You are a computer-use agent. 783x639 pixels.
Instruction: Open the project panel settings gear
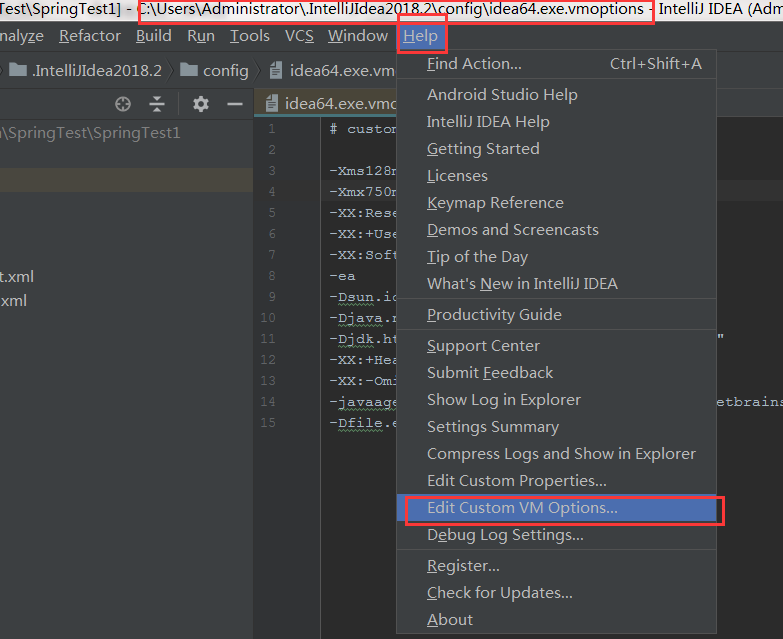201,104
